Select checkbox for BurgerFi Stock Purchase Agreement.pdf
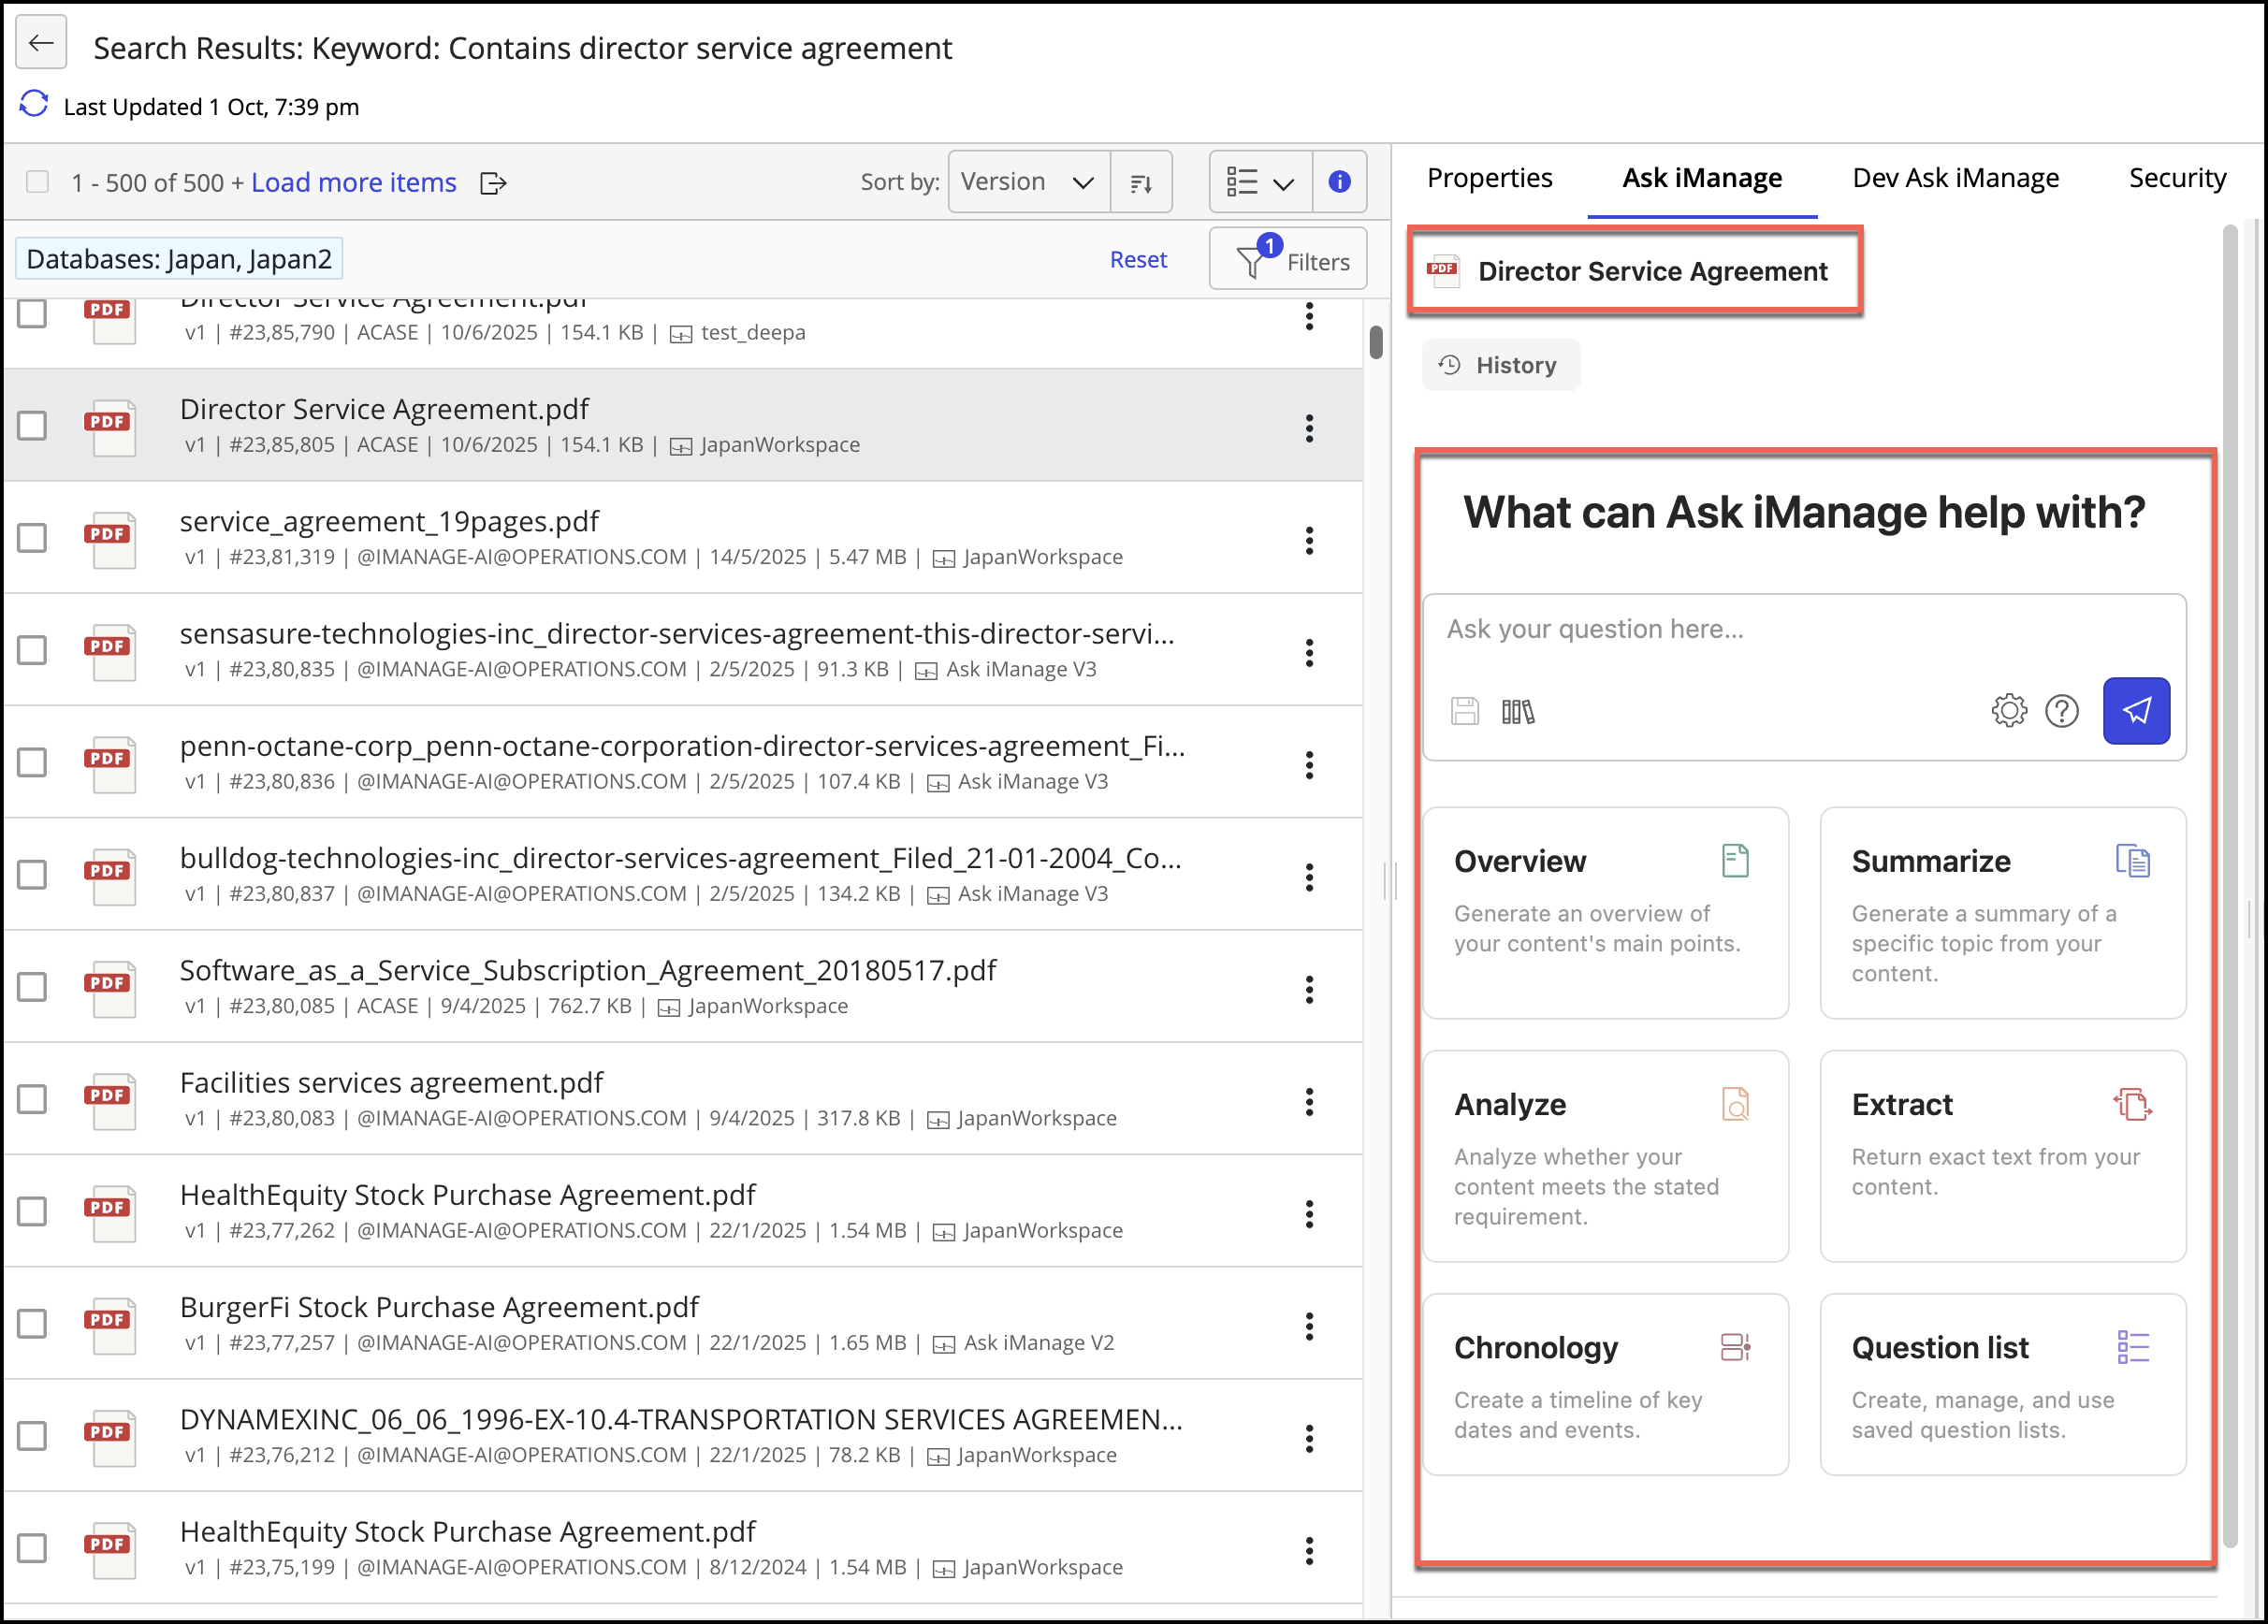Viewport: 2268px width, 1624px height. [33, 1323]
